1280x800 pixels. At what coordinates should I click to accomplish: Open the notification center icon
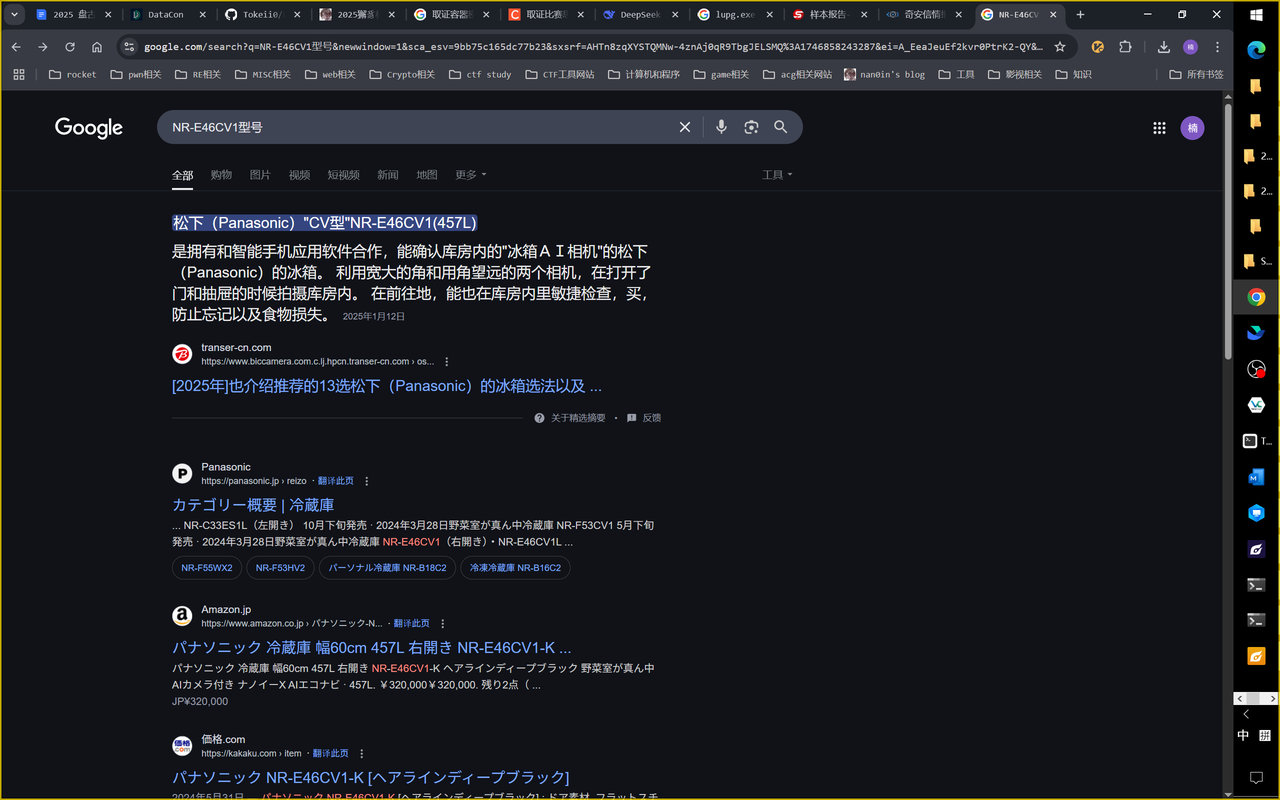[x=1256, y=777]
